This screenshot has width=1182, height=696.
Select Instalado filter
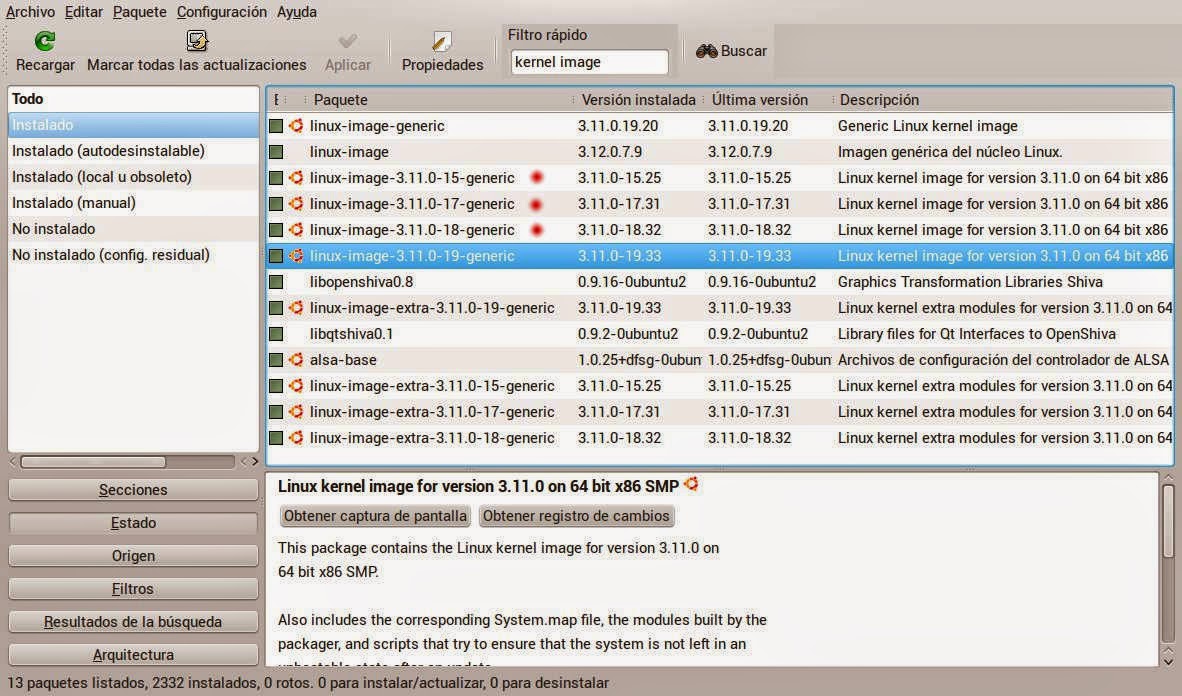[x=133, y=125]
